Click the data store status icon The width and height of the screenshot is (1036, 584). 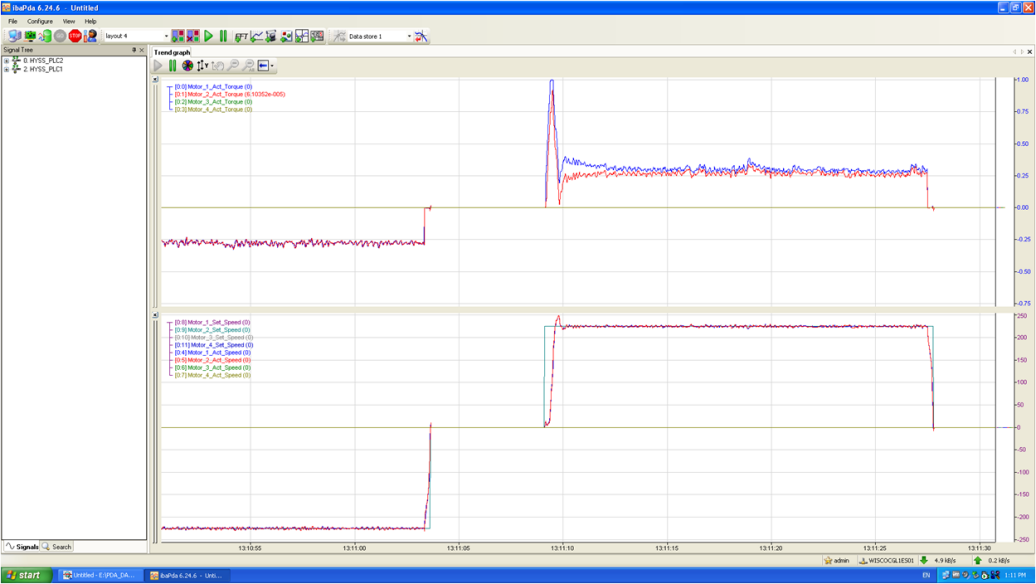click(x=339, y=36)
